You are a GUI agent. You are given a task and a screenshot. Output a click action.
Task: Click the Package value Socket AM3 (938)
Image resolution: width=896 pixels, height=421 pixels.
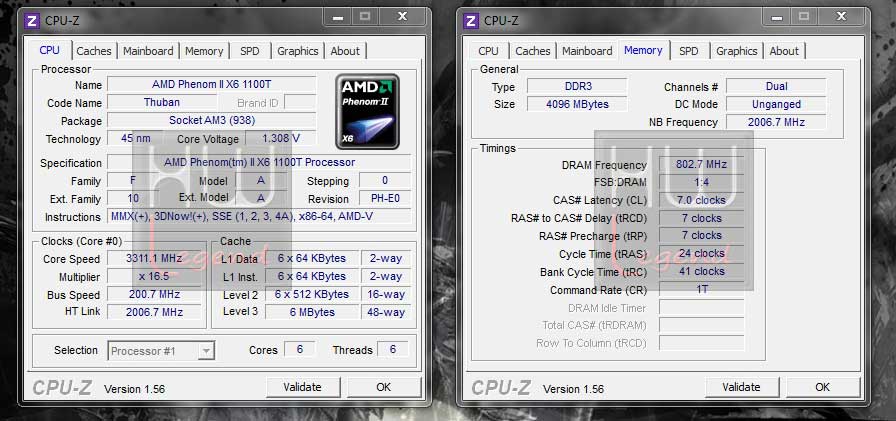pyautogui.click(x=211, y=121)
